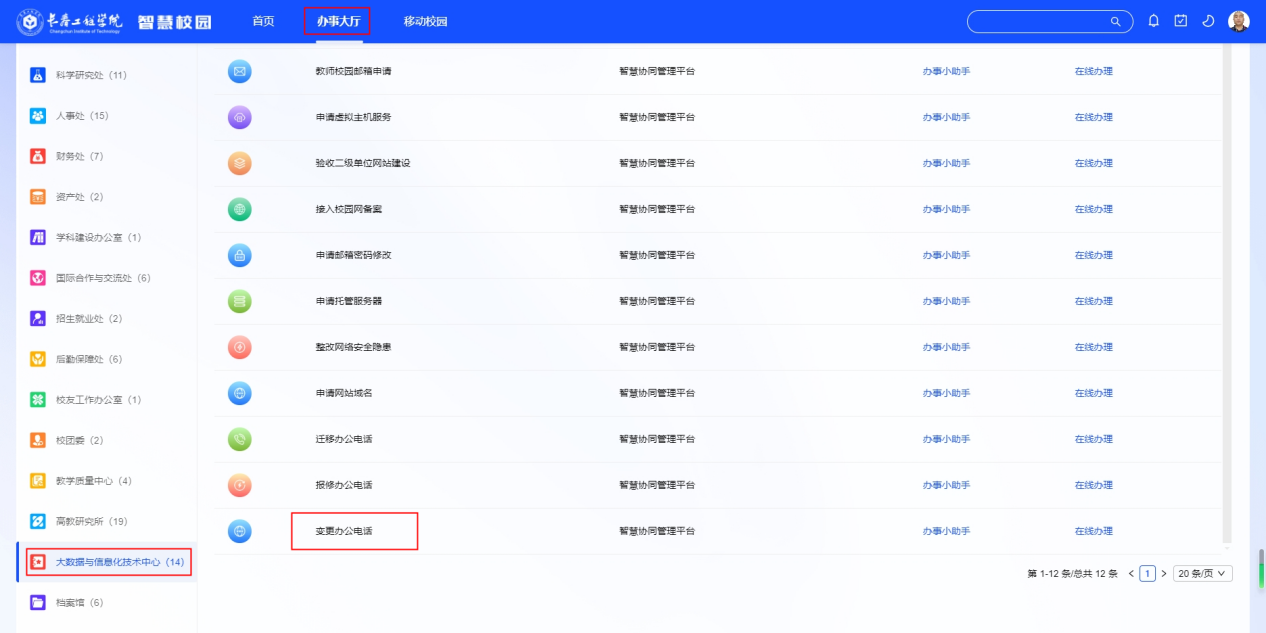Screen dimensions: 1266x633
Task: Click the 财务处 sidebar icon
Action: pyautogui.click(x=38, y=156)
